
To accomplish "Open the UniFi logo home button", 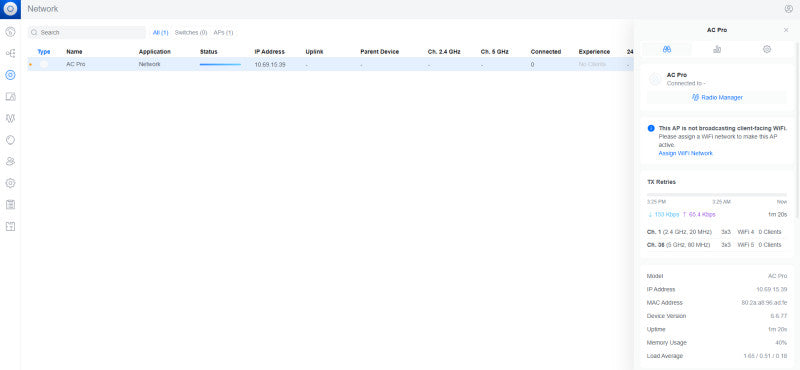I will click(10, 9).
